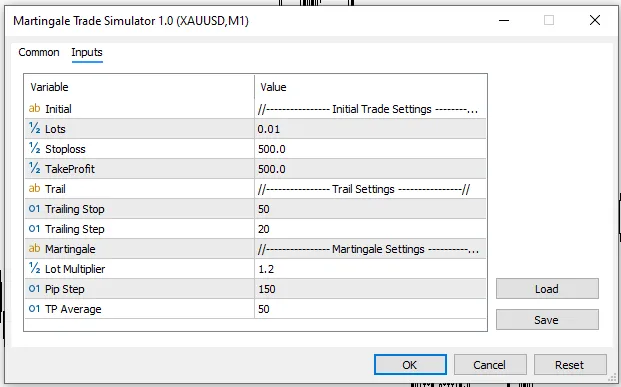Click the integer icon beside Trailing Step
The image size is (621, 387).
(34, 229)
